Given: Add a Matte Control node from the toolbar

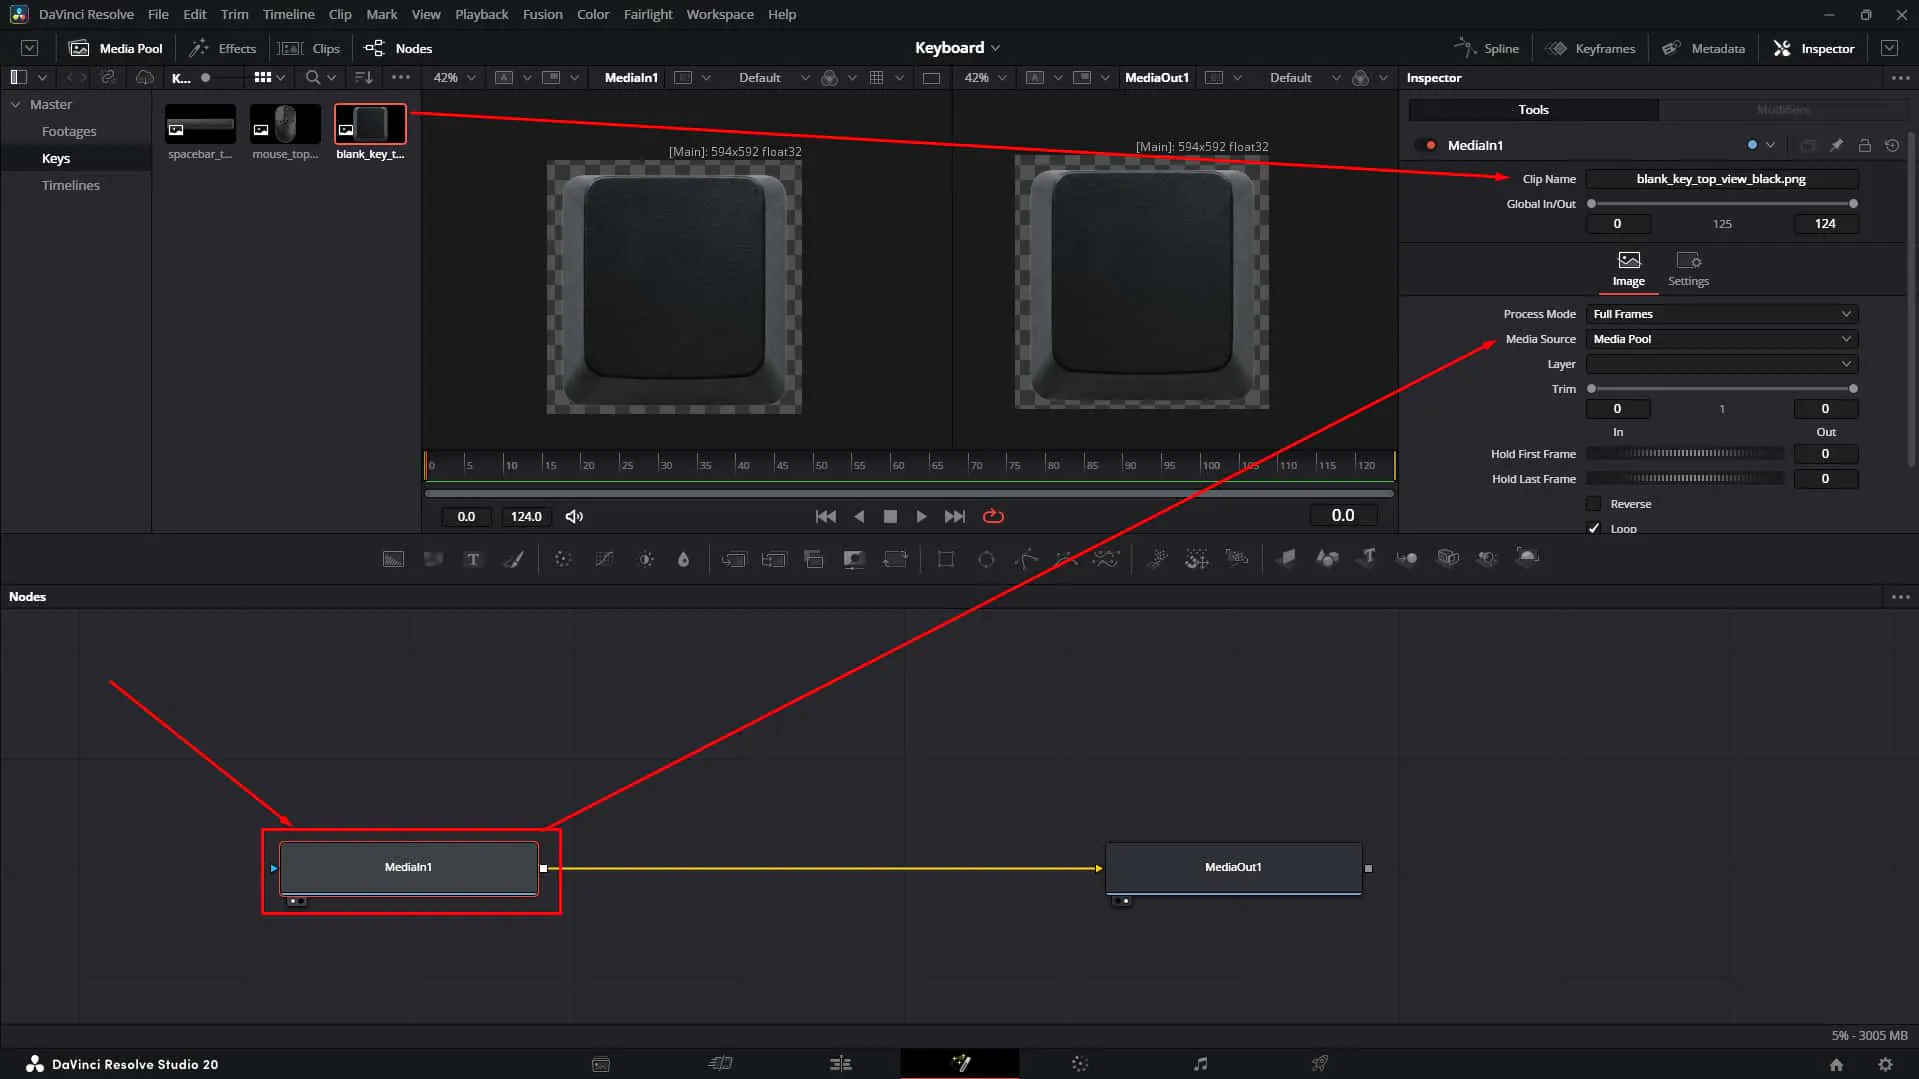Looking at the screenshot, I should tap(854, 559).
